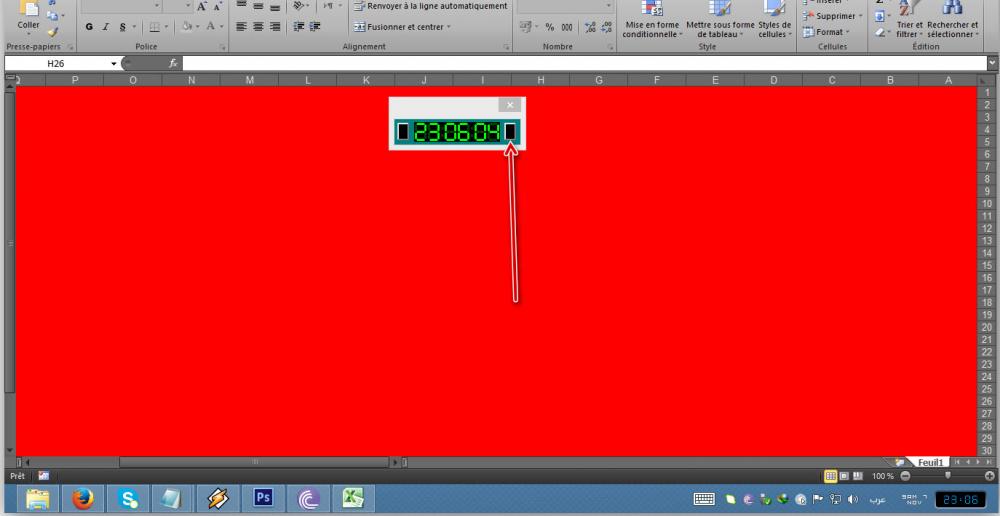
Task: Toggle bold G formatting
Action: click(89, 27)
